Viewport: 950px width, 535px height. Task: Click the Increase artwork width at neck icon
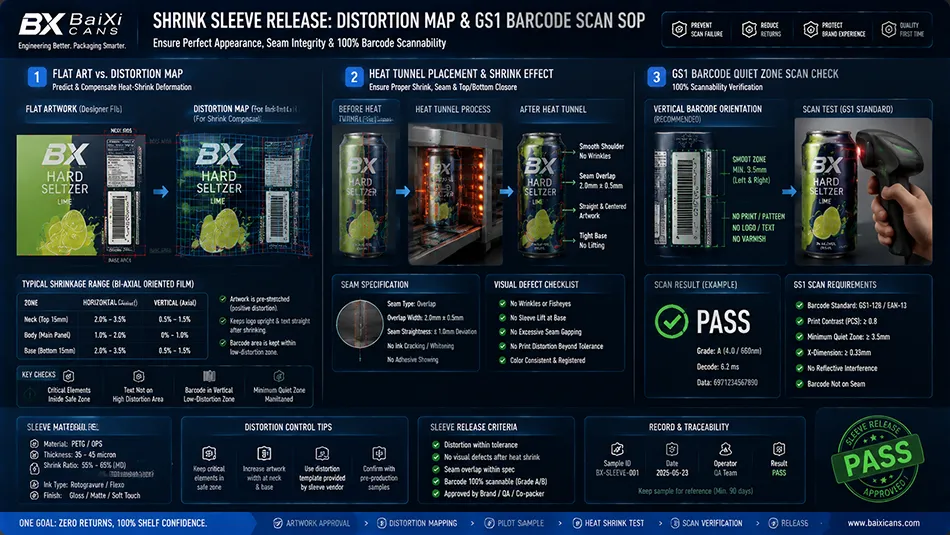pyautogui.click(x=264, y=453)
